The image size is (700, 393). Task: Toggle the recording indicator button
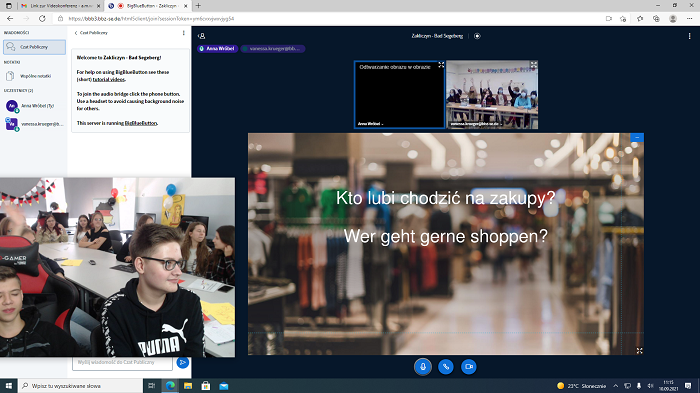477,36
